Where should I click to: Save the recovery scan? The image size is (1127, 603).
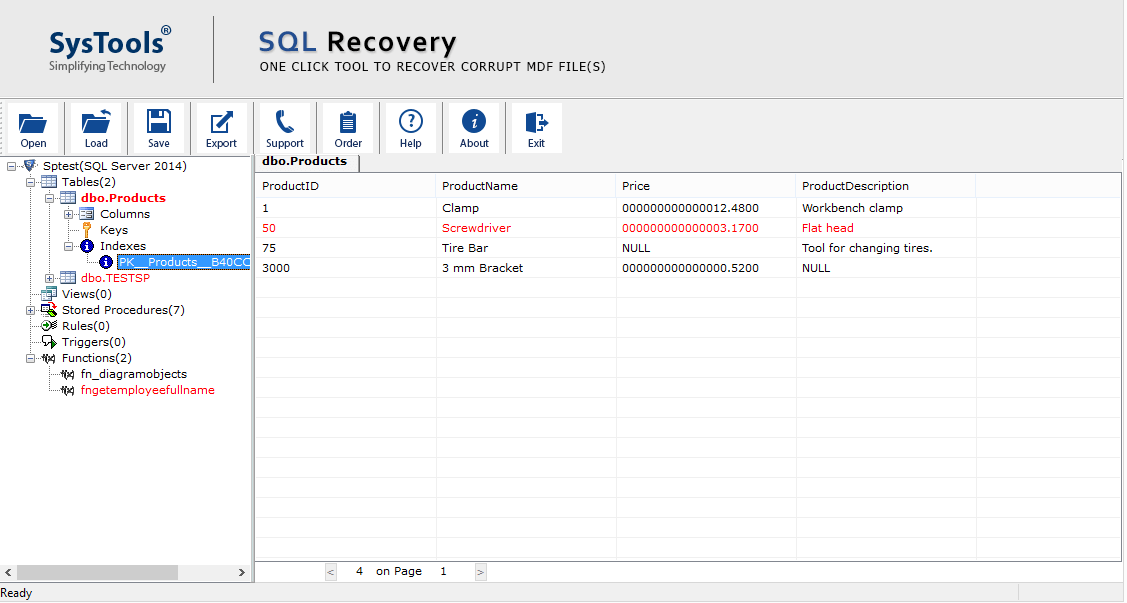(159, 127)
